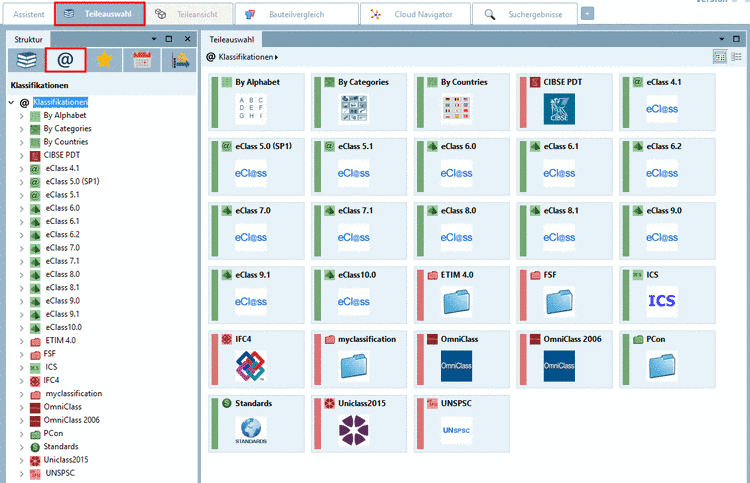The height and width of the screenshot is (483, 750).
Task: Switch to the Suchergebnisse tab
Action: tap(525, 14)
